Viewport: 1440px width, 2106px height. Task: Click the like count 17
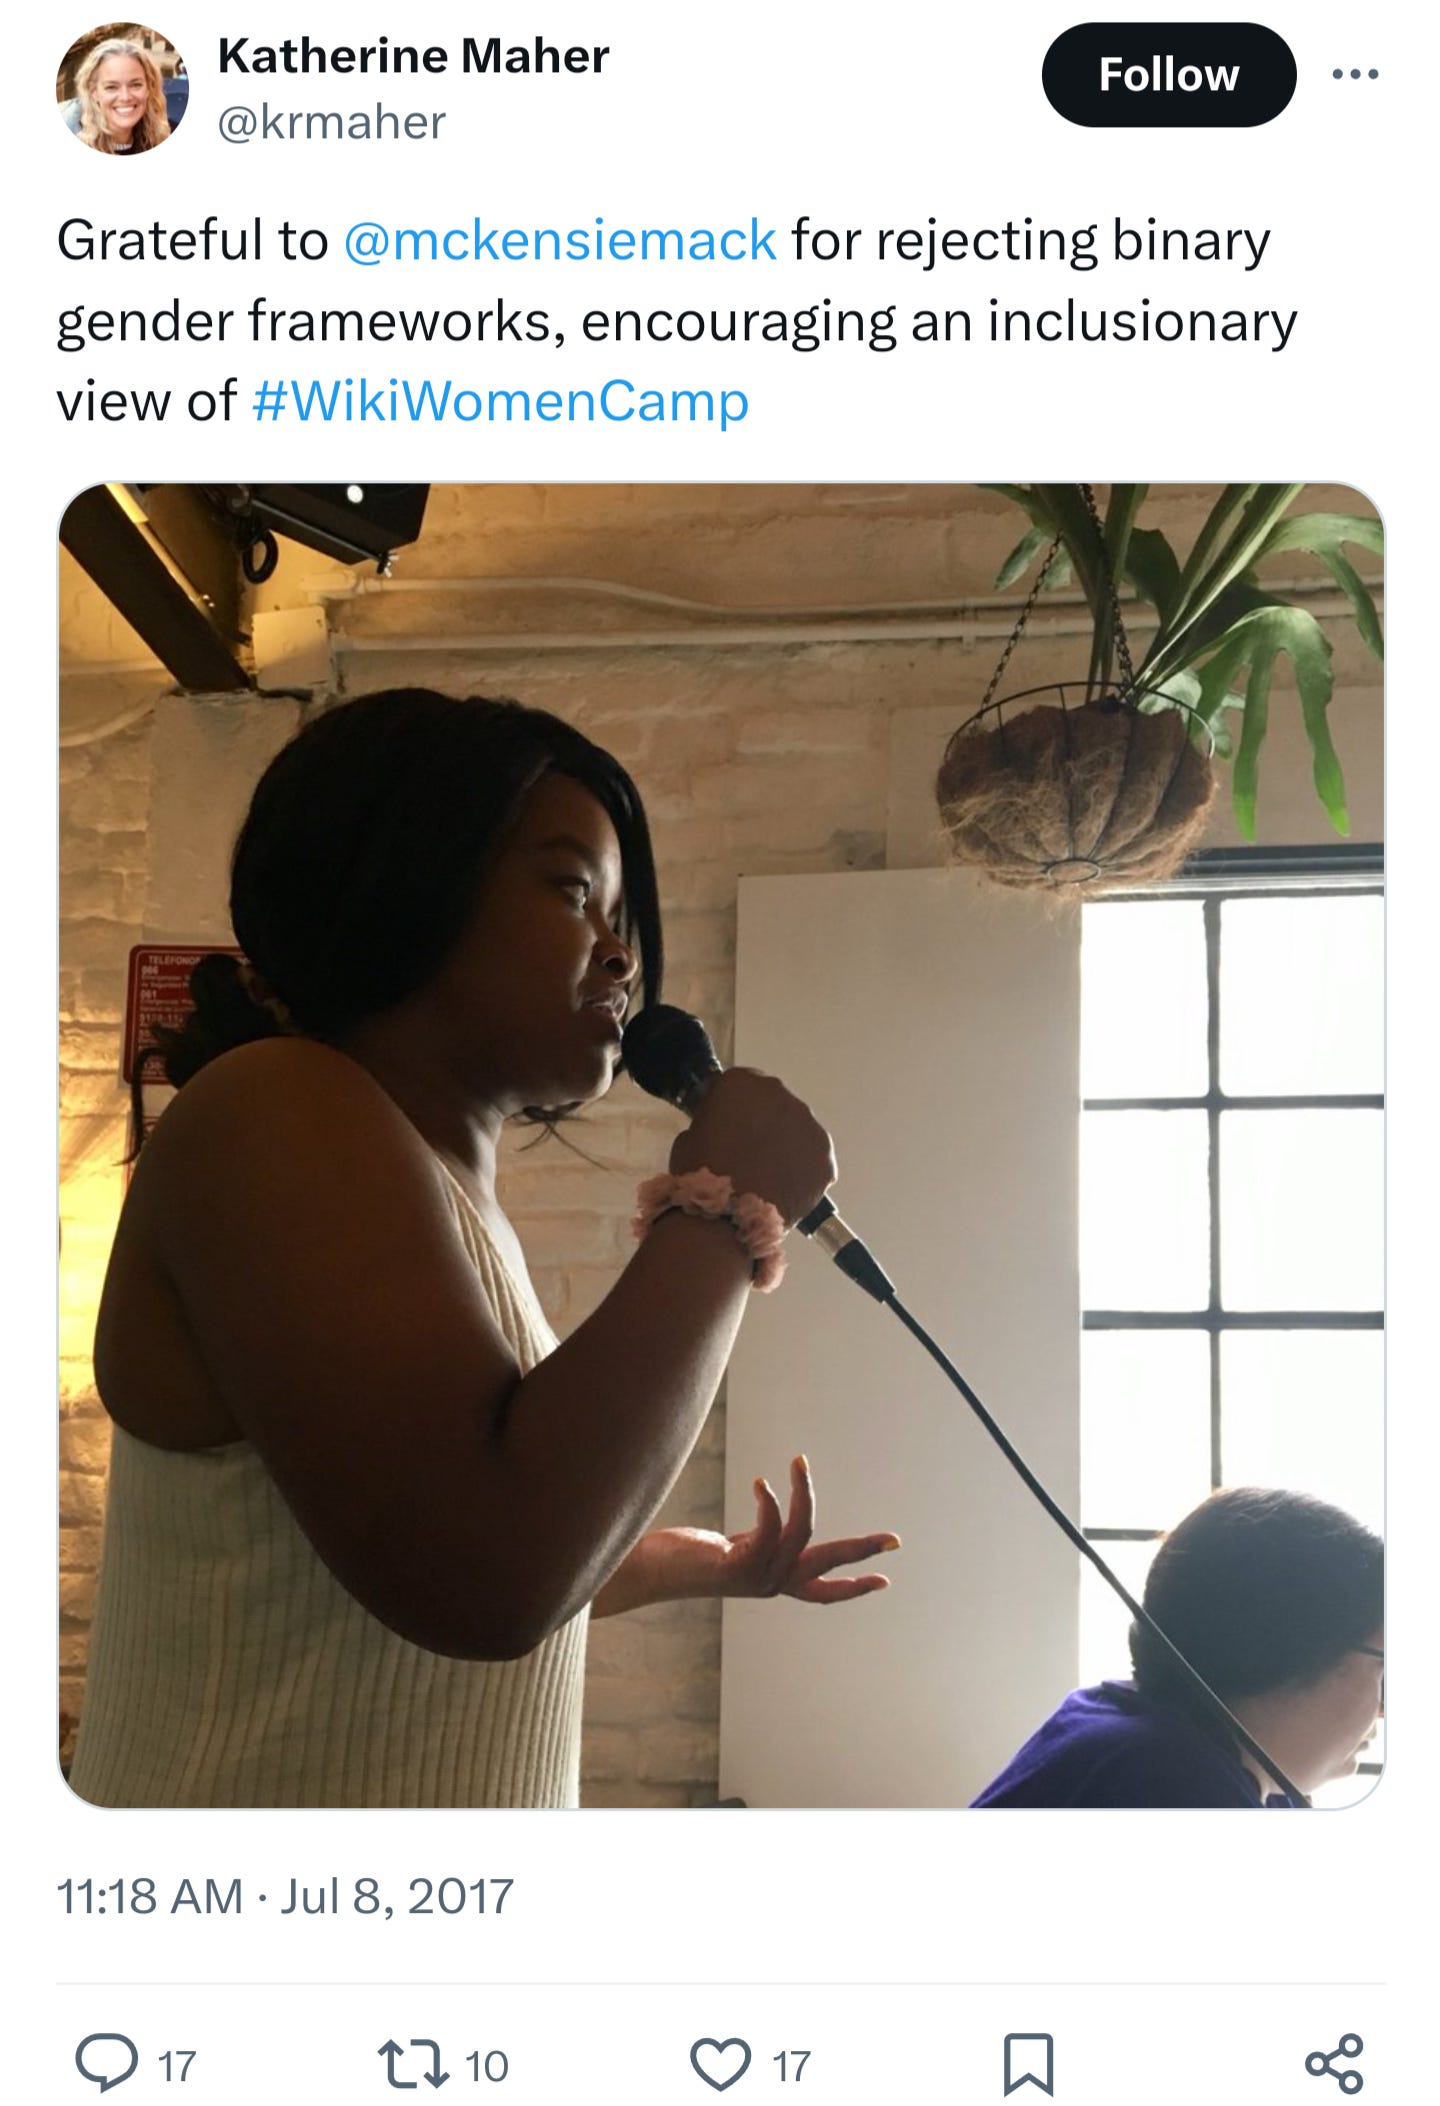point(791,2066)
